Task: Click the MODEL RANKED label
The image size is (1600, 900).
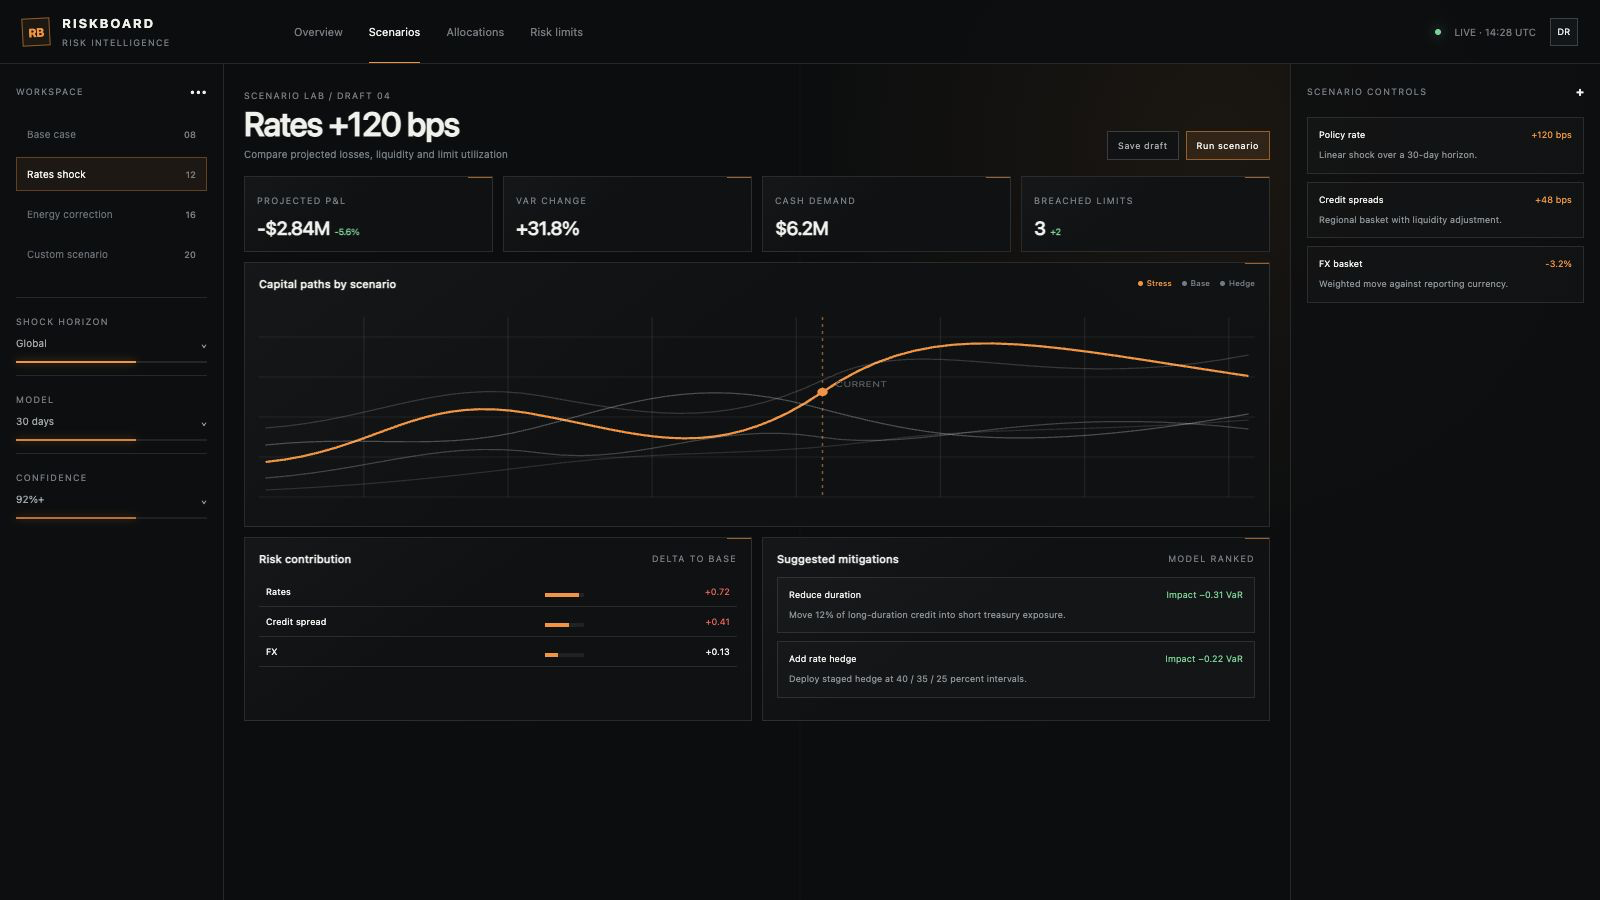Action: 1211,559
